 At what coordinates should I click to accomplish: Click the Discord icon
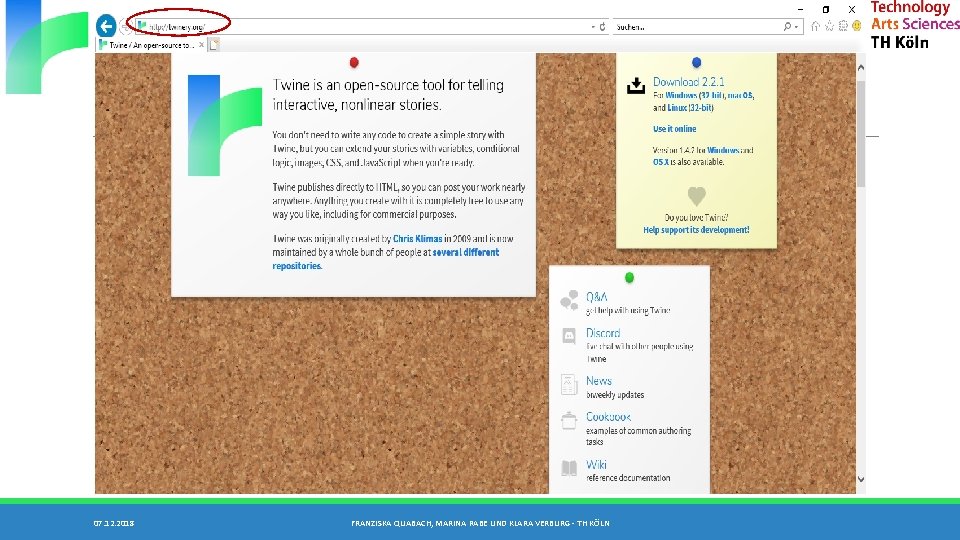[x=569, y=336]
